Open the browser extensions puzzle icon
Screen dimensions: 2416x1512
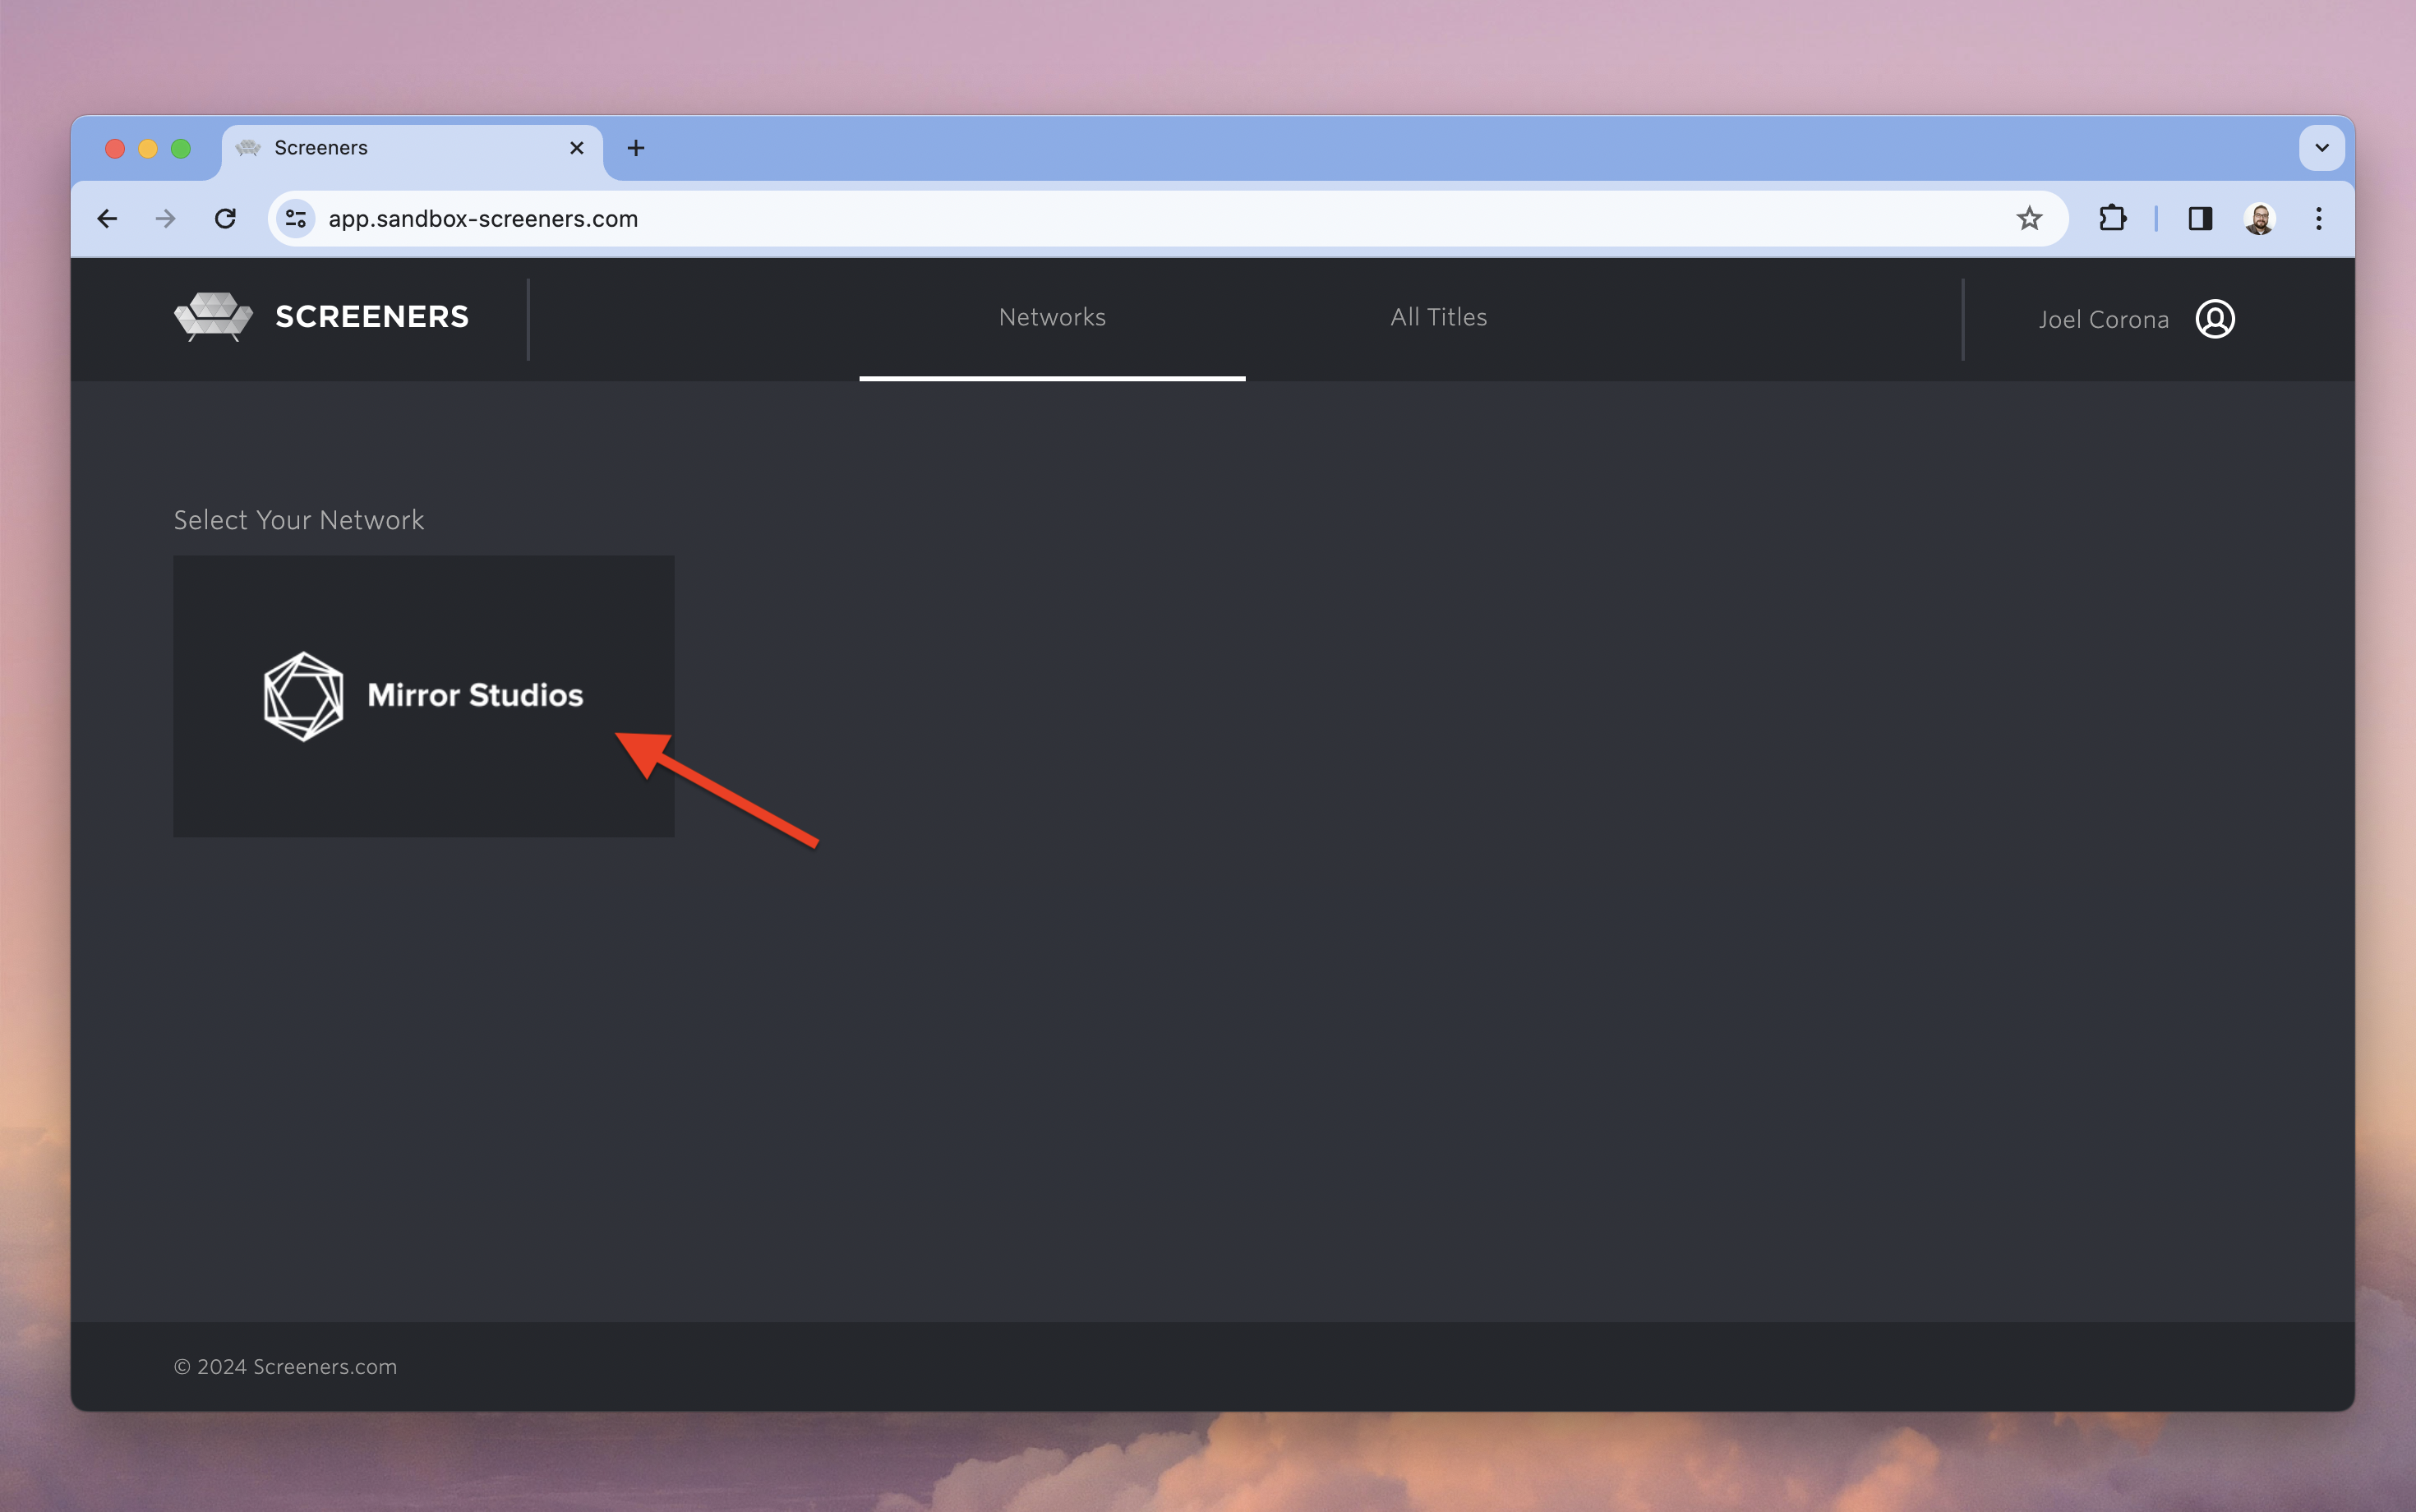click(2111, 219)
